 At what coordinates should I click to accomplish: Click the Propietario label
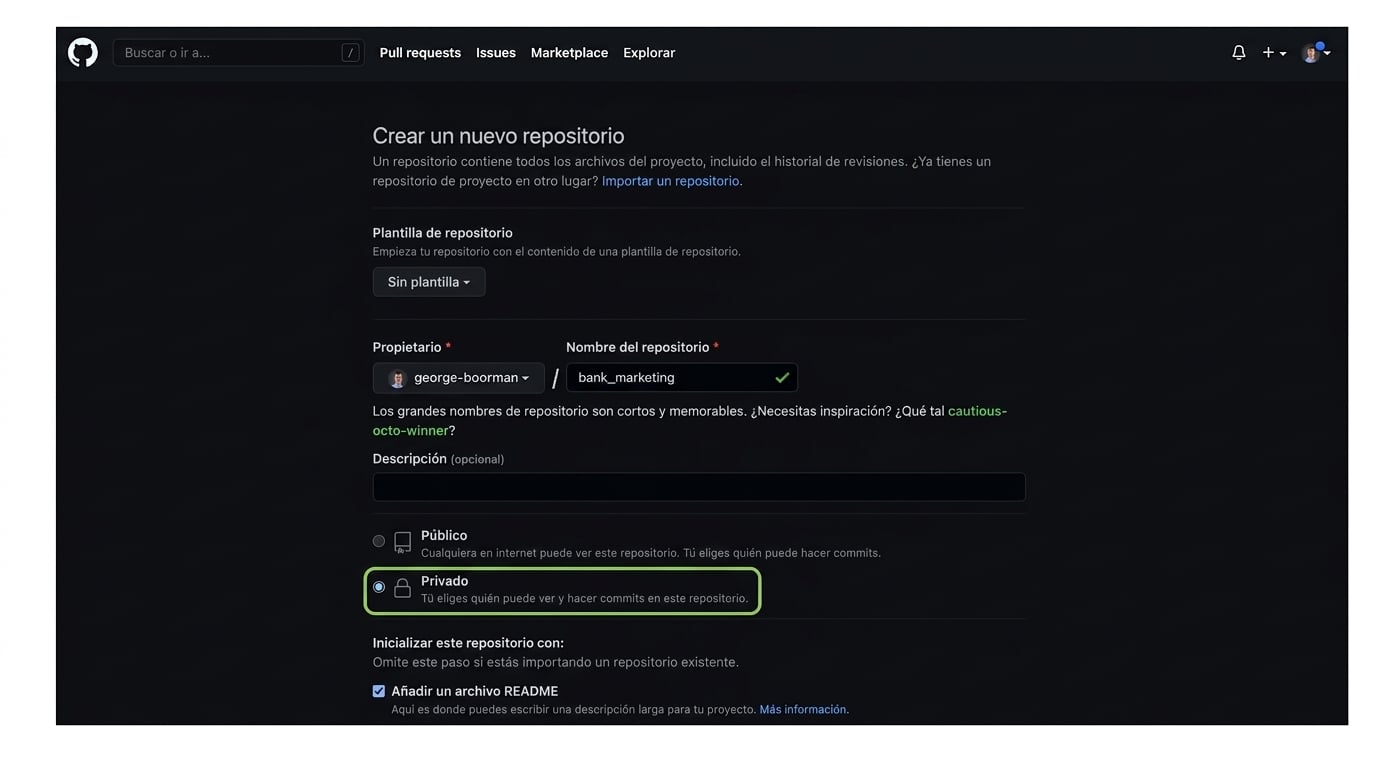407,347
